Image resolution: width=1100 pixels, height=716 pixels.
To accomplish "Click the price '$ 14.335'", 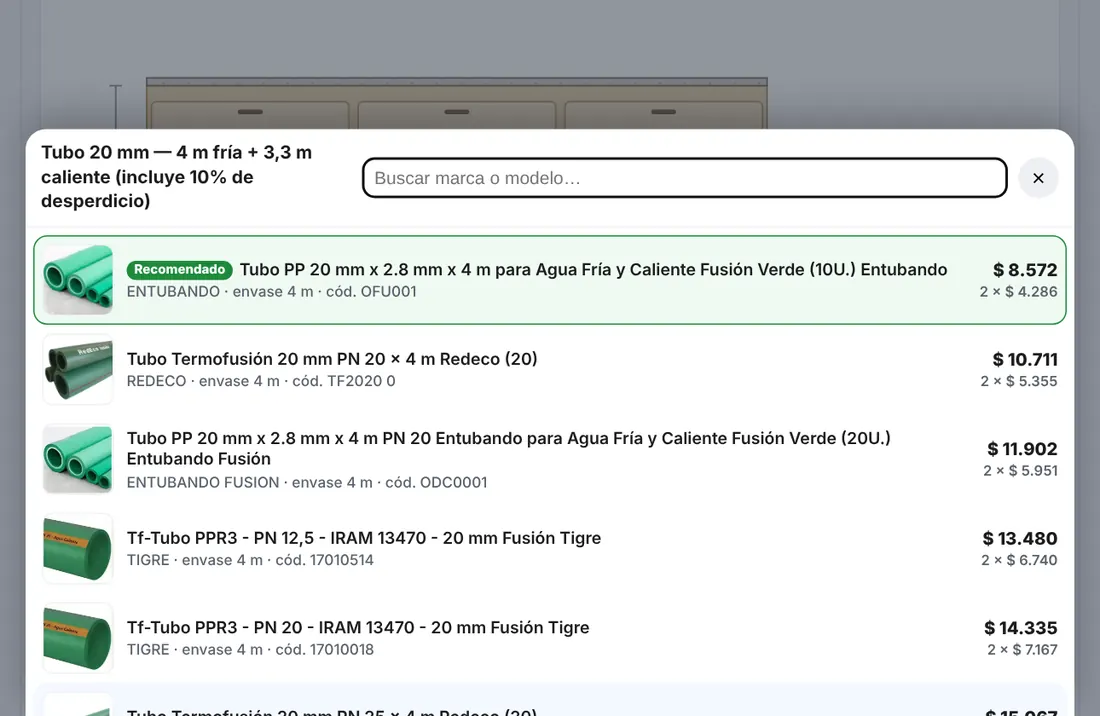I will click(1021, 628).
